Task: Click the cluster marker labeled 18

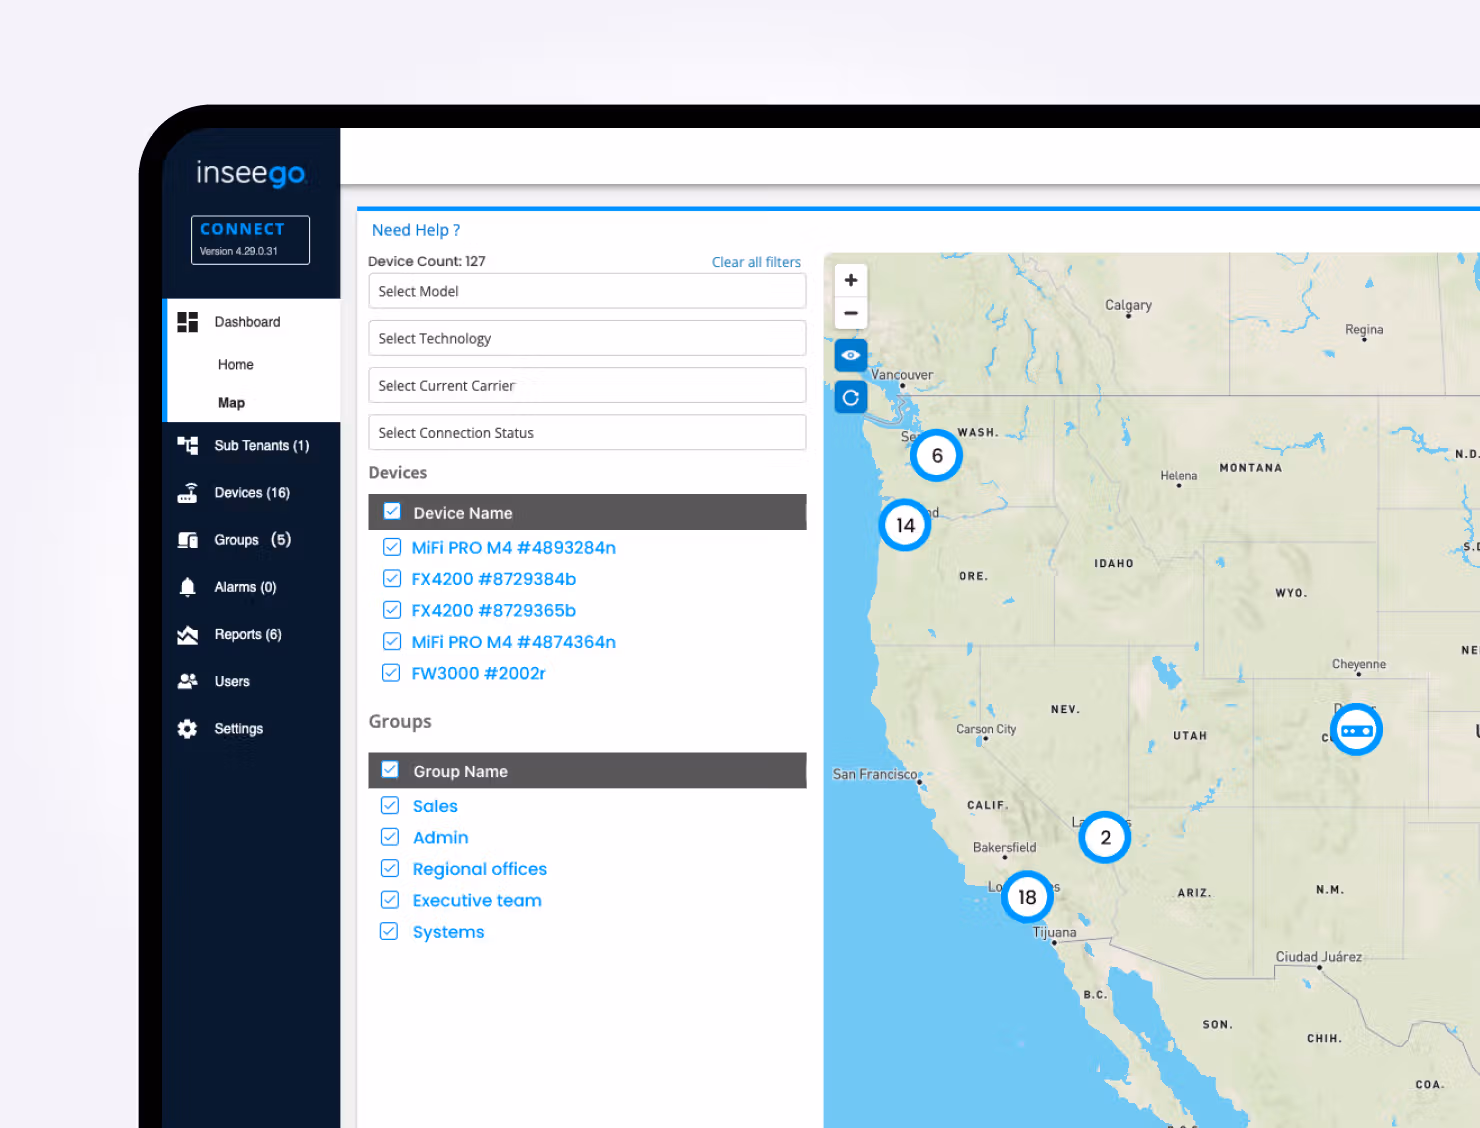Action: 1027,897
